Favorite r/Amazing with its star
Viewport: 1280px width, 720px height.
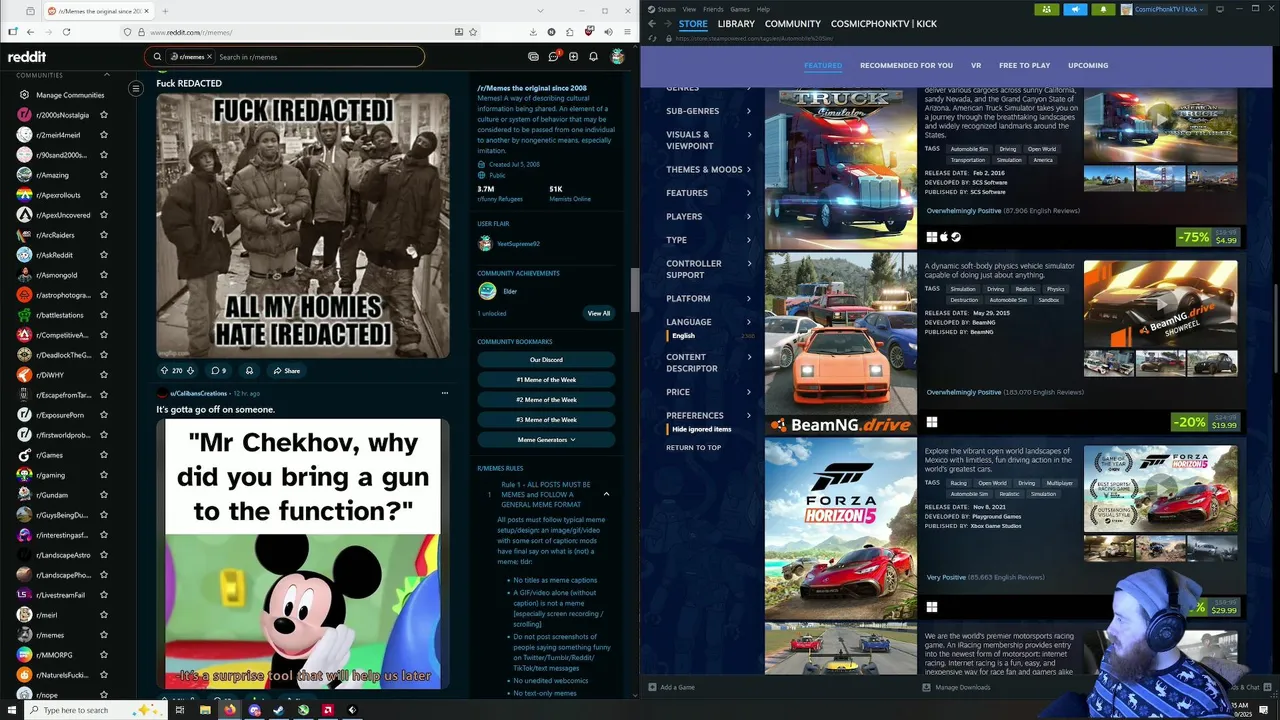click(103, 175)
